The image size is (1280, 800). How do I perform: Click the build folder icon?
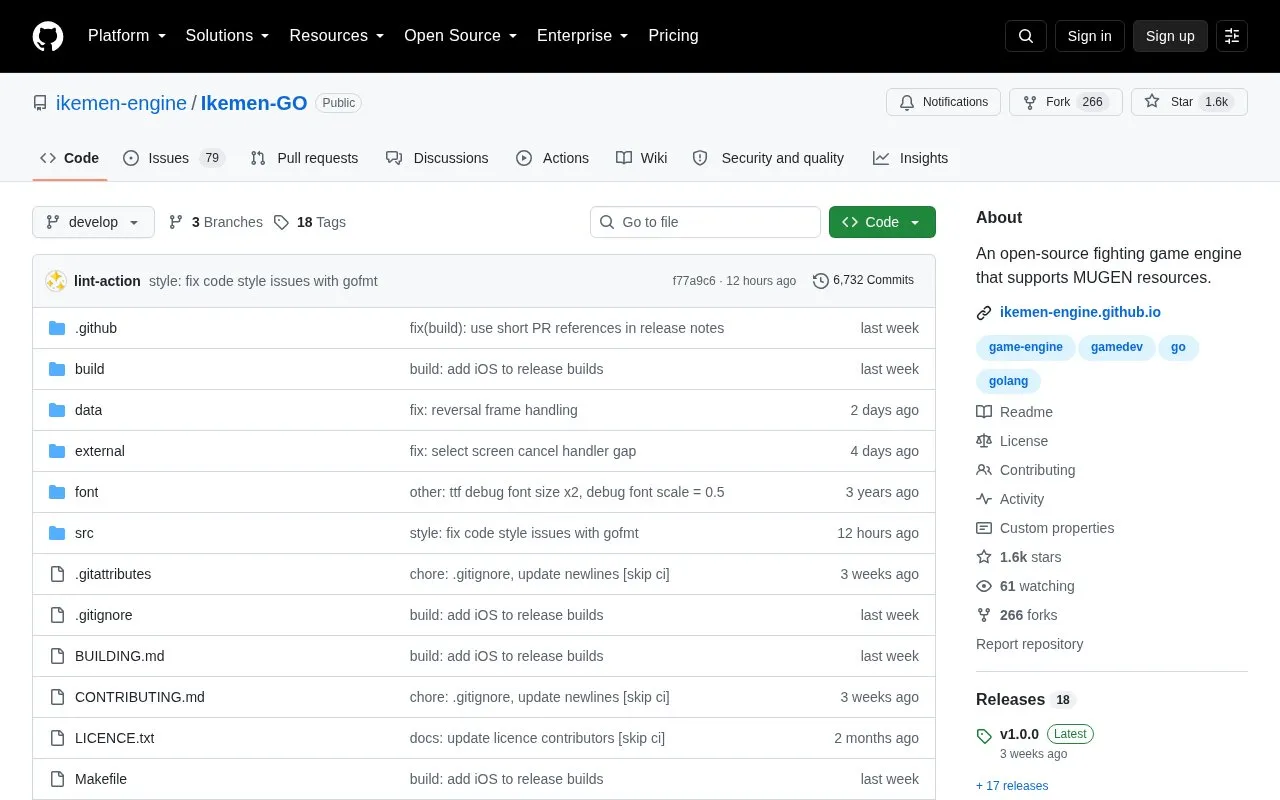tap(57, 369)
